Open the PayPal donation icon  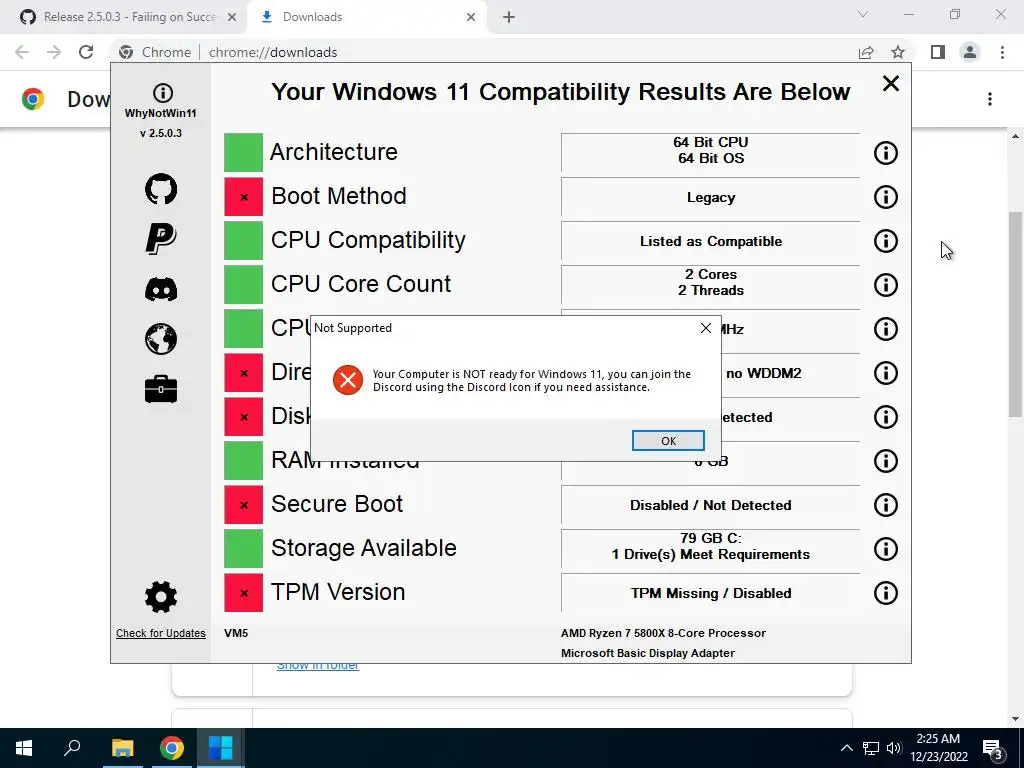point(161,238)
